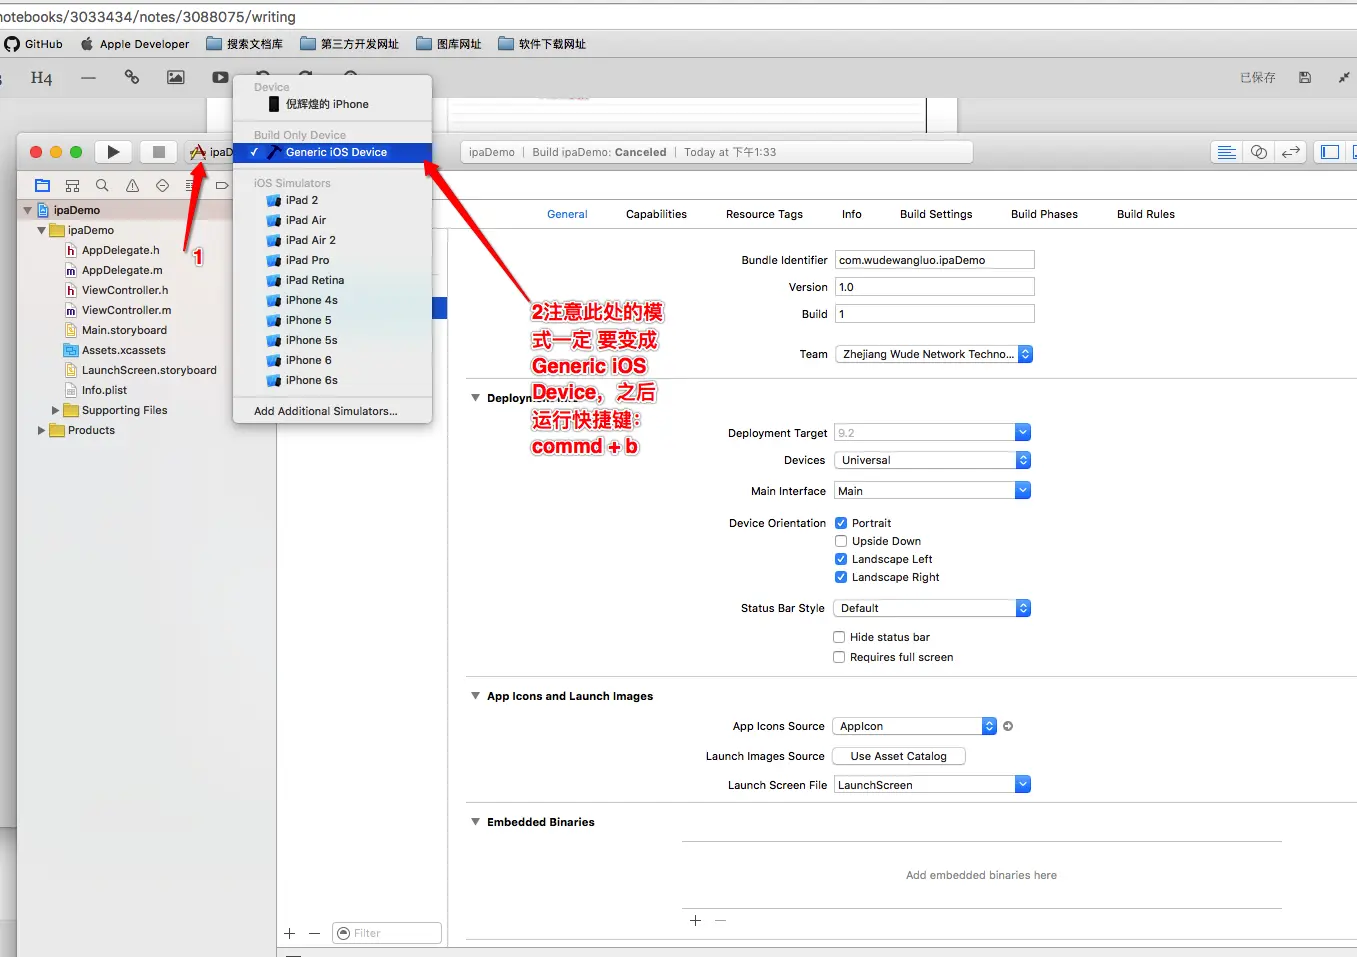This screenshot has width=1357, height=957.
Task: Click the collapse fullscreen arrows icon
Action: (x=1344, y=77)
